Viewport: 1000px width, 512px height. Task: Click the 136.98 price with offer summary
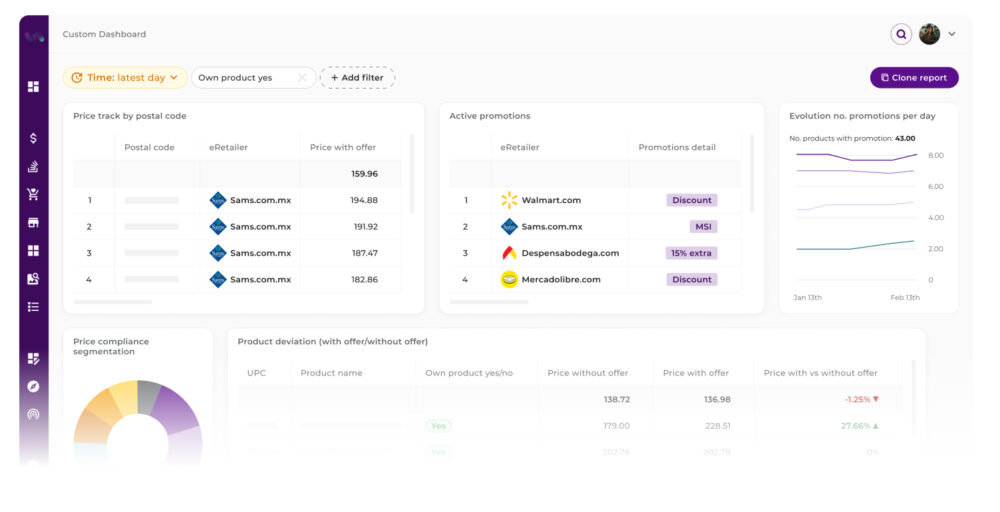(x=717, y=400)
